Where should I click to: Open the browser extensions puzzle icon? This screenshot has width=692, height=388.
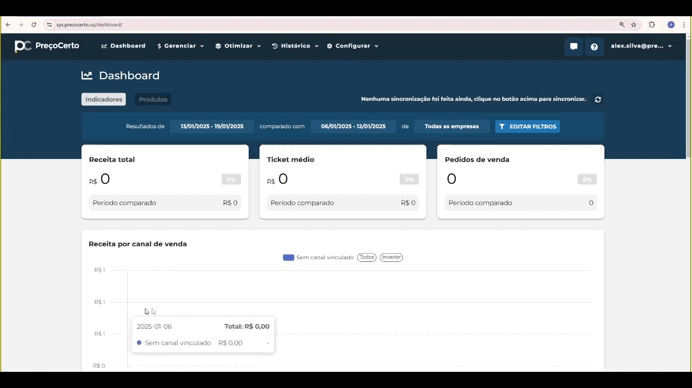pyautogui.click(x=652, y=25)
